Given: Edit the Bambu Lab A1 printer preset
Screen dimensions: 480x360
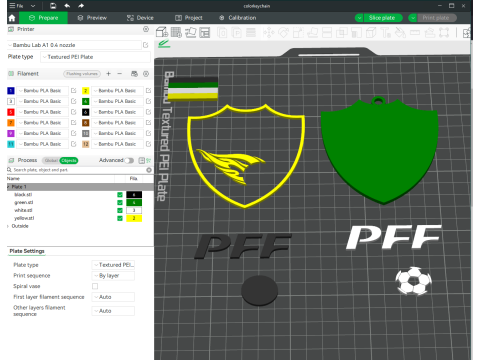Looking at the screenshot, I should point(146,45).
